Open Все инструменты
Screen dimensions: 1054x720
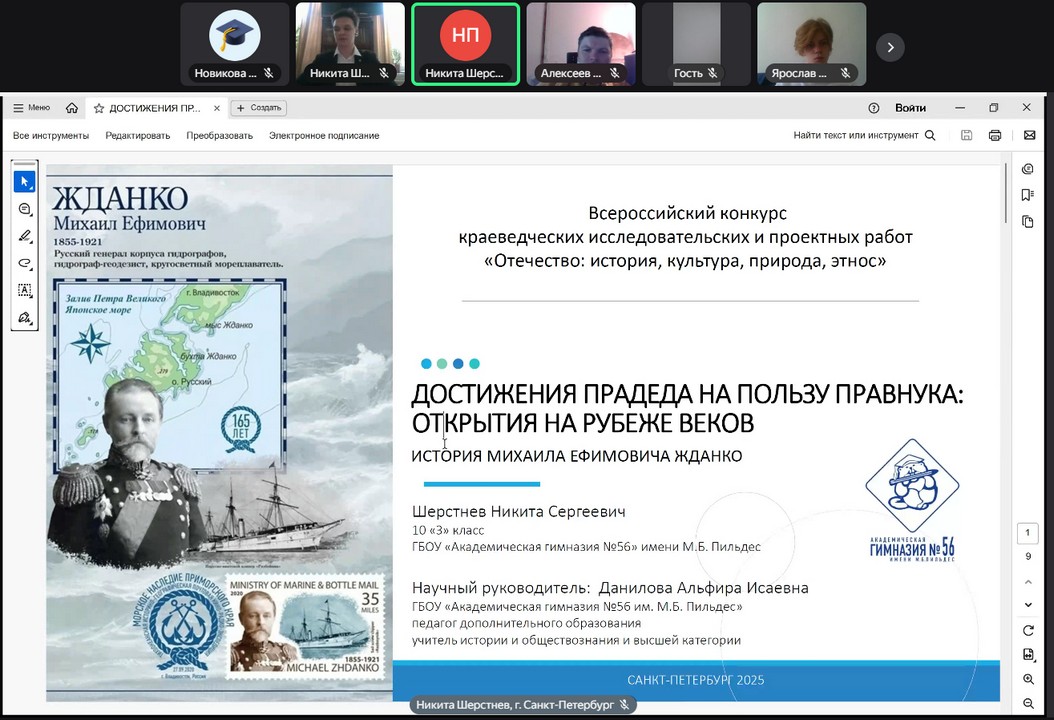click(x=50, y=135)
